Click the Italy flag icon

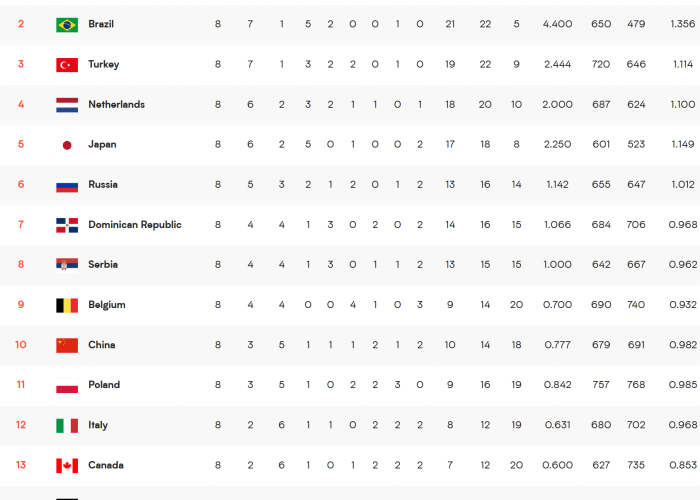coord(67,425)
